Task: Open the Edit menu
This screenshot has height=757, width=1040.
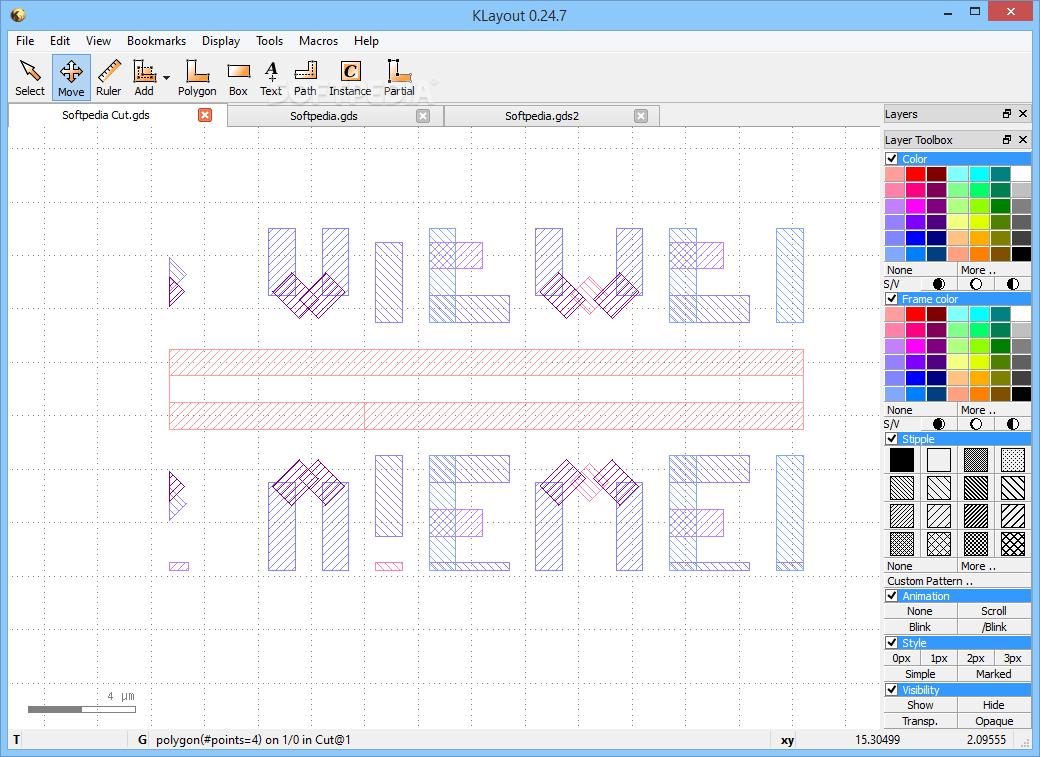Action: 60,40
